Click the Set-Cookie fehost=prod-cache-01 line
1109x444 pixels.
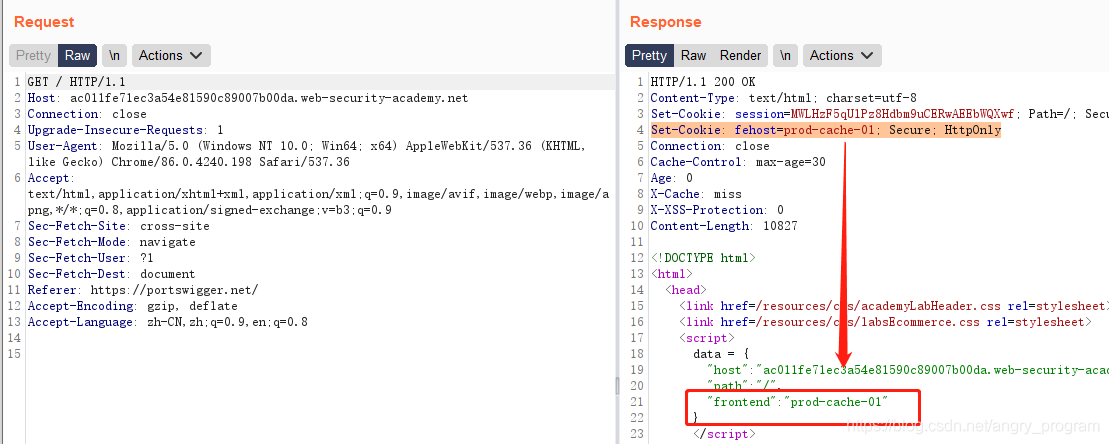click(825, 130)
